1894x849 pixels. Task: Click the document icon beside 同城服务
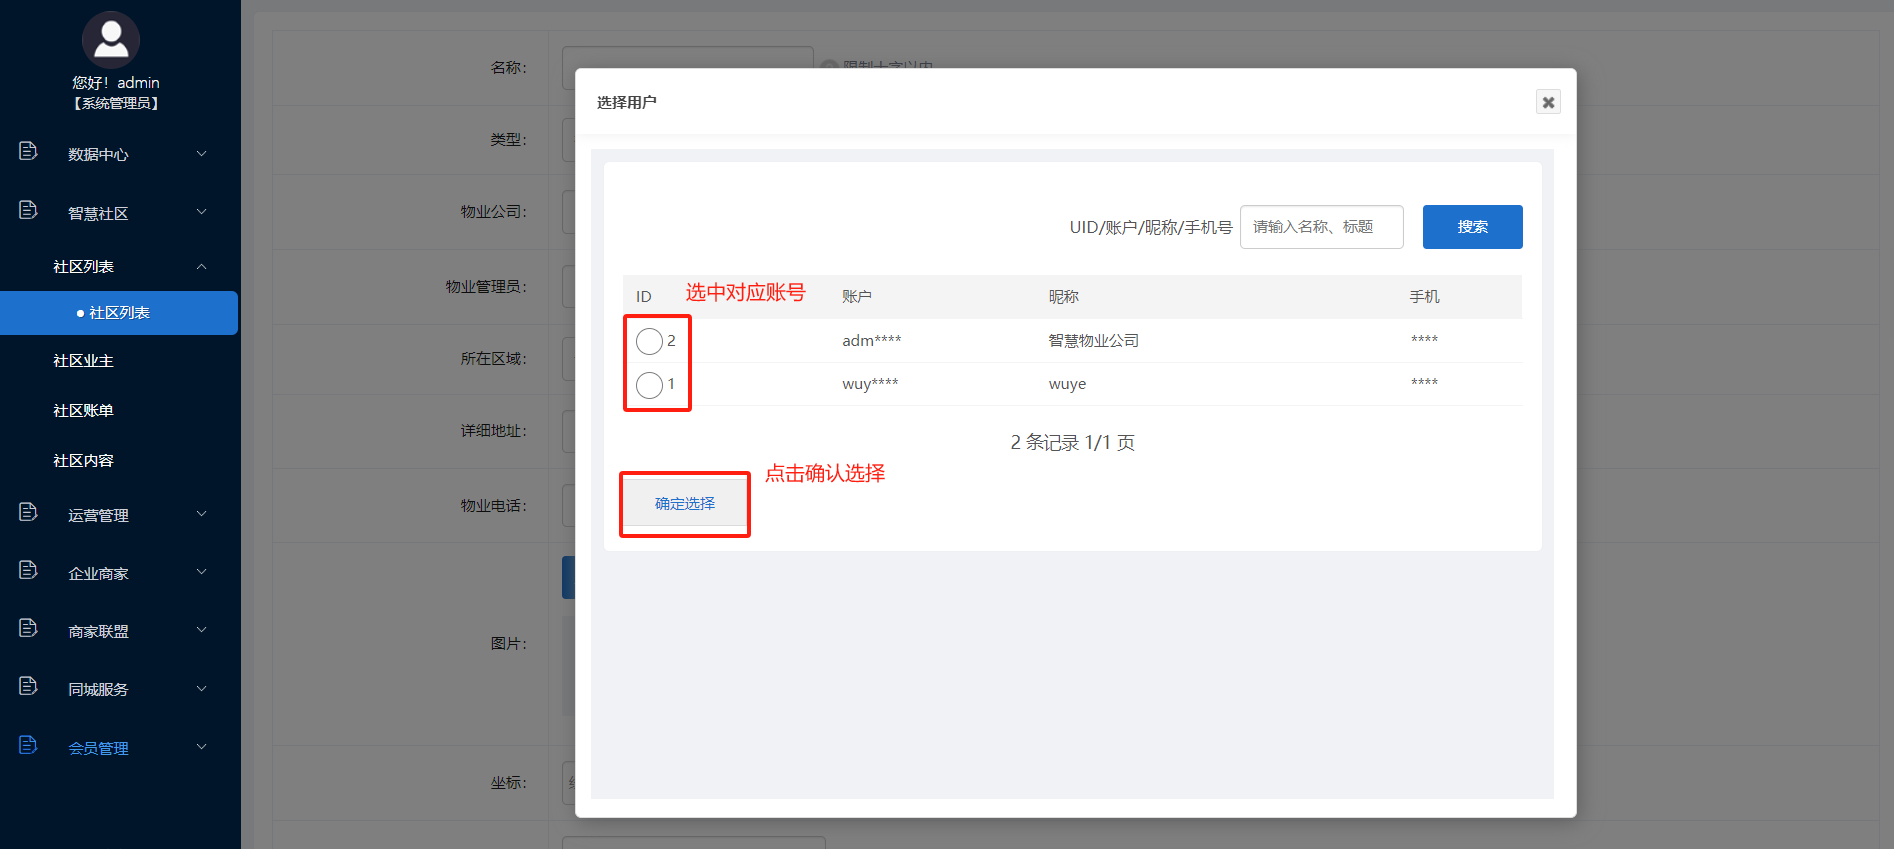(28, 686)
